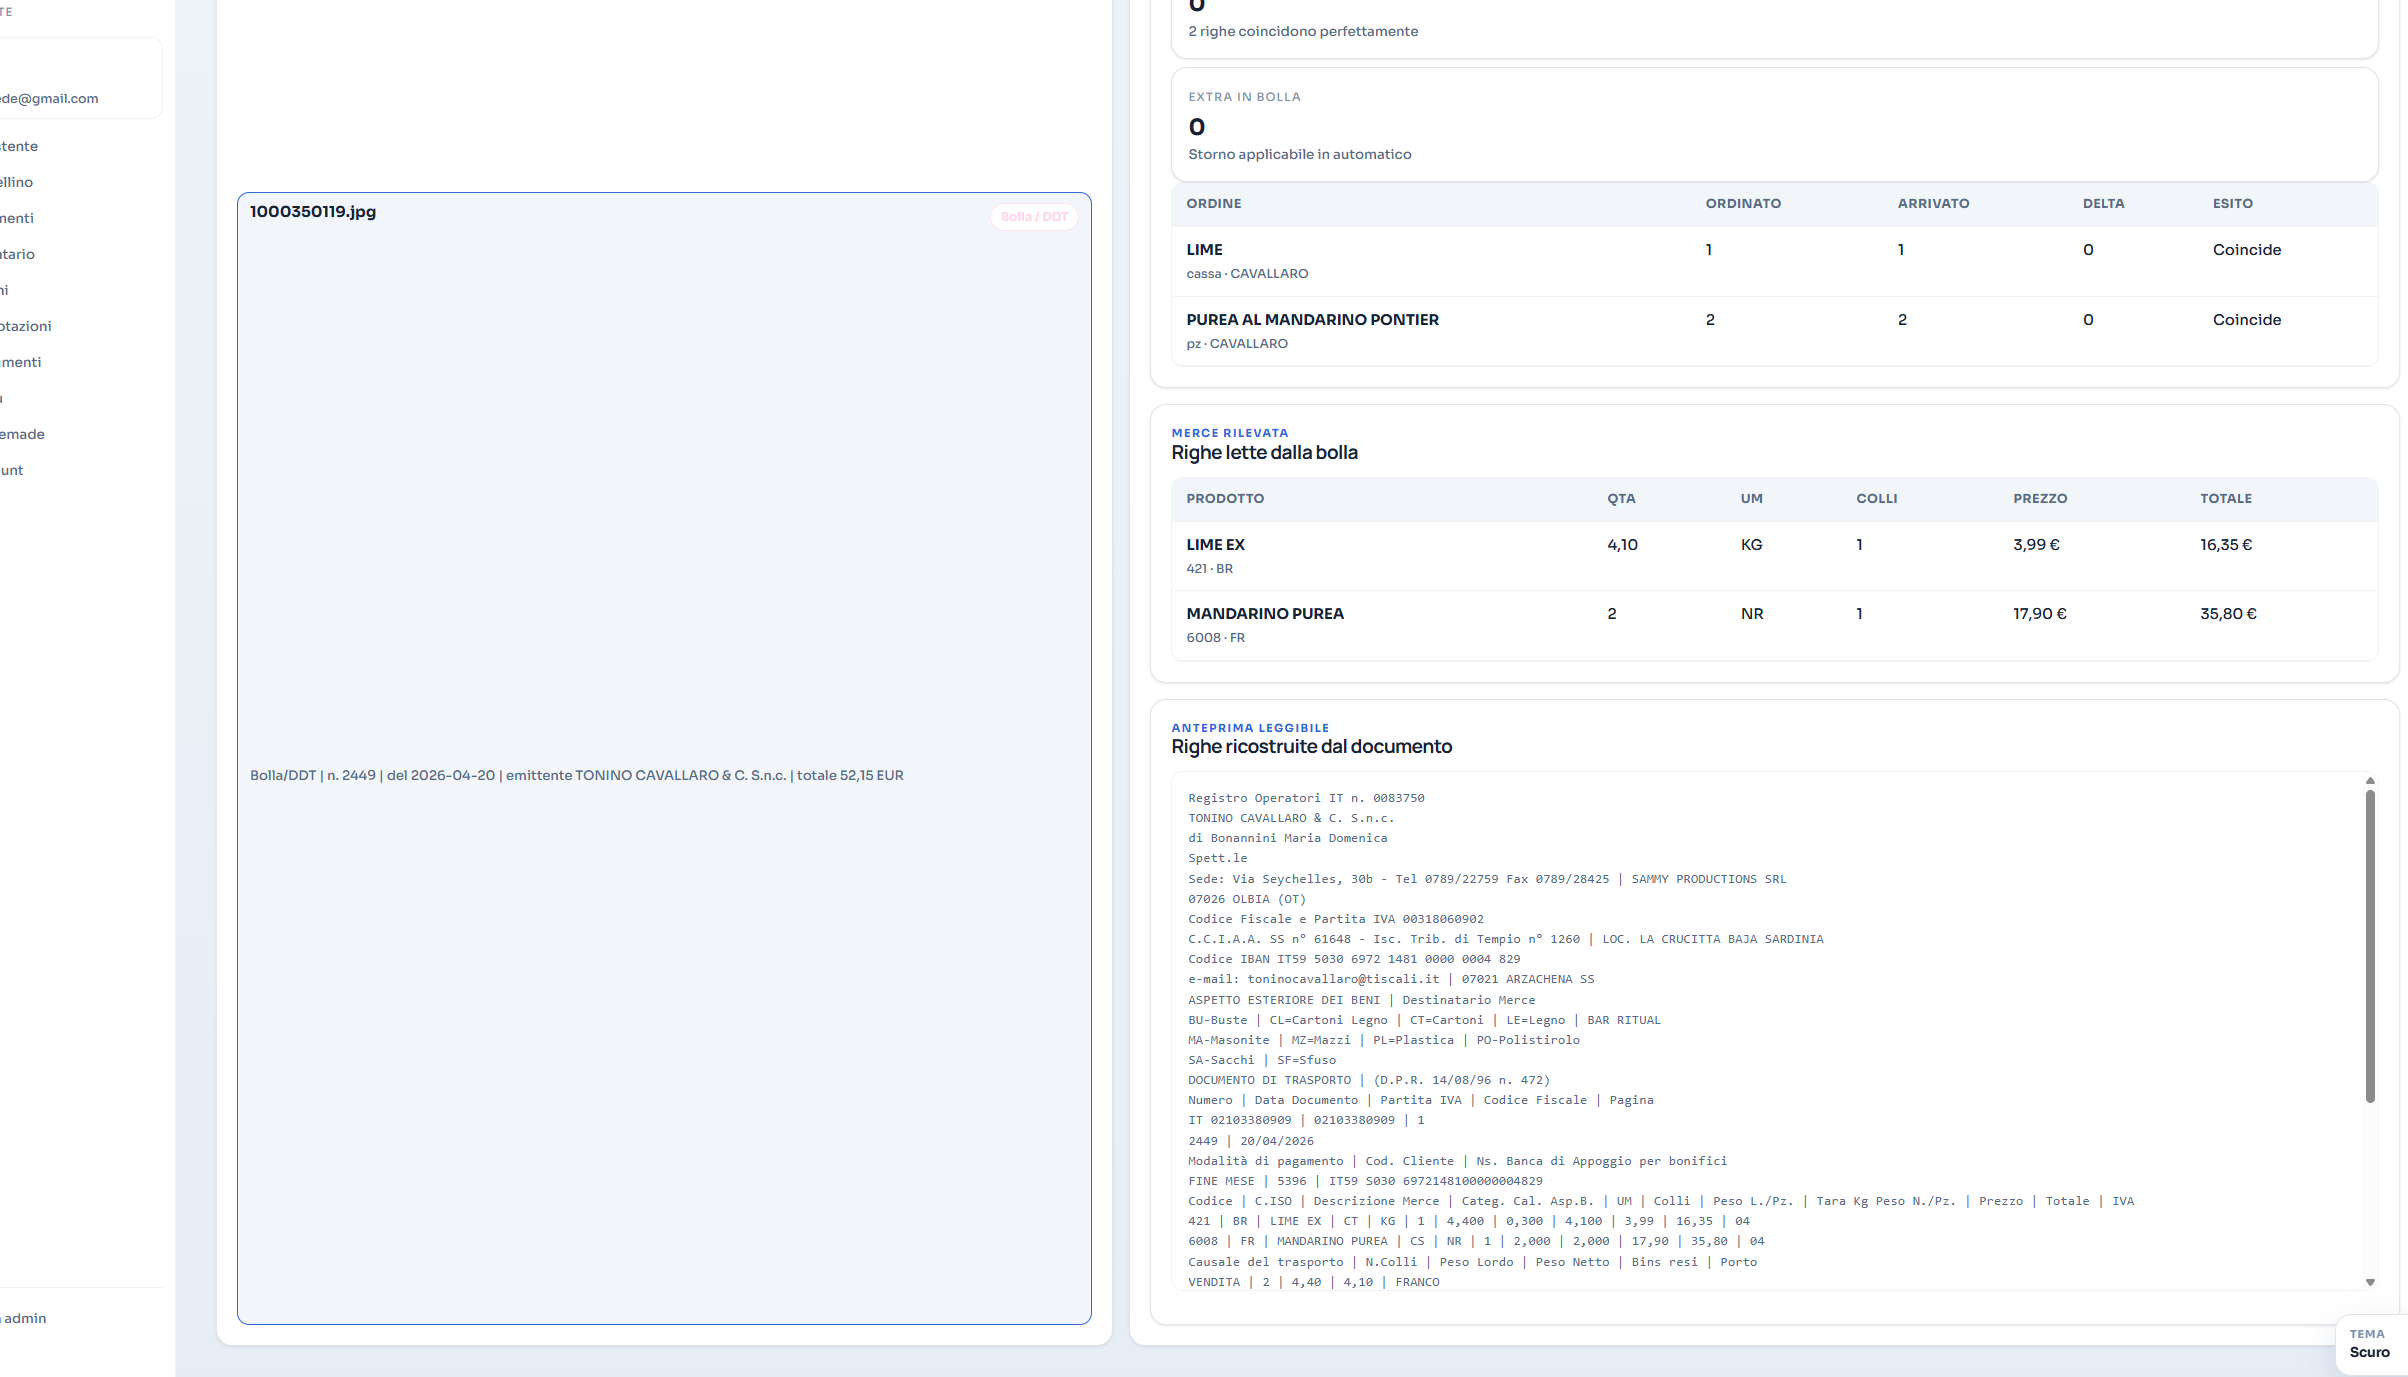Select the Bolla / DDT badge

pos(1034,217)
